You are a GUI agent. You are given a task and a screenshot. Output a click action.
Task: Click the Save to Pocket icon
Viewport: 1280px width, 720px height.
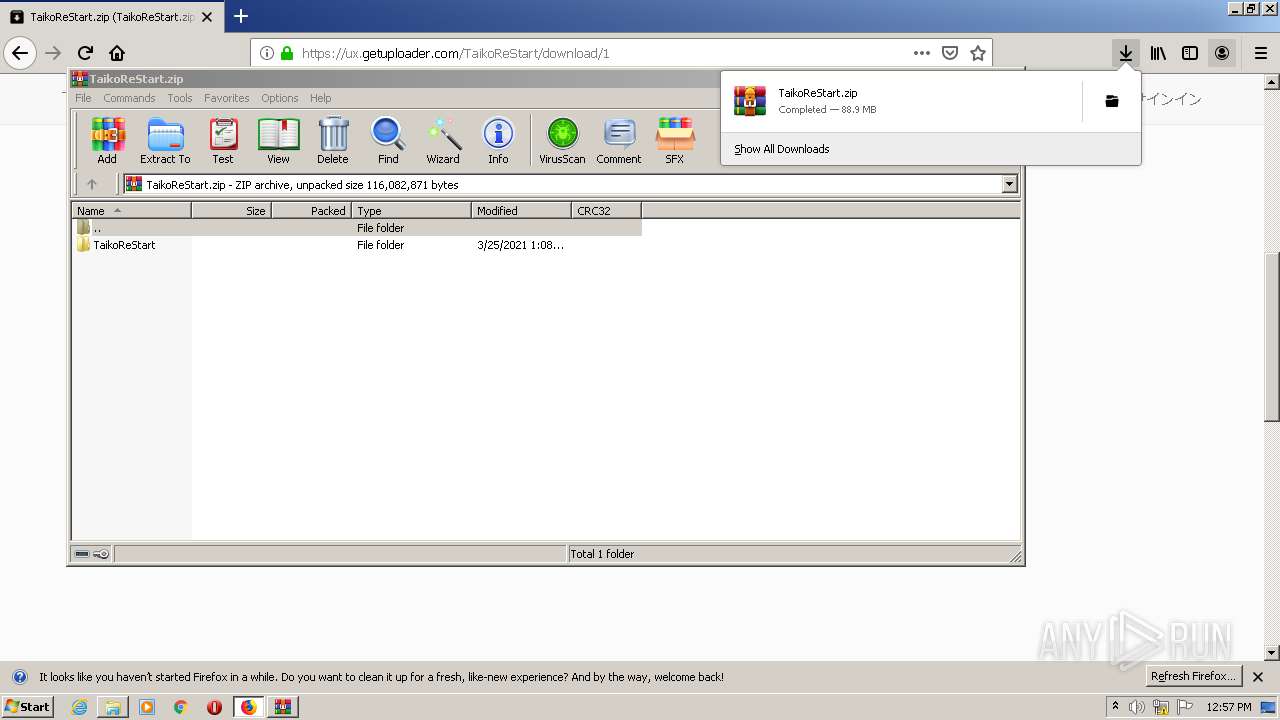950,53
